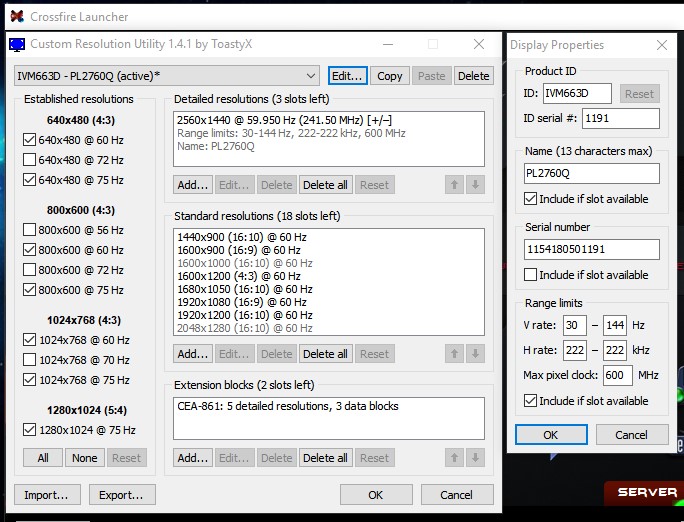Click the Crossfire Launcher butterfly icon
Viewport: 684px width, 522px height.
17,17
